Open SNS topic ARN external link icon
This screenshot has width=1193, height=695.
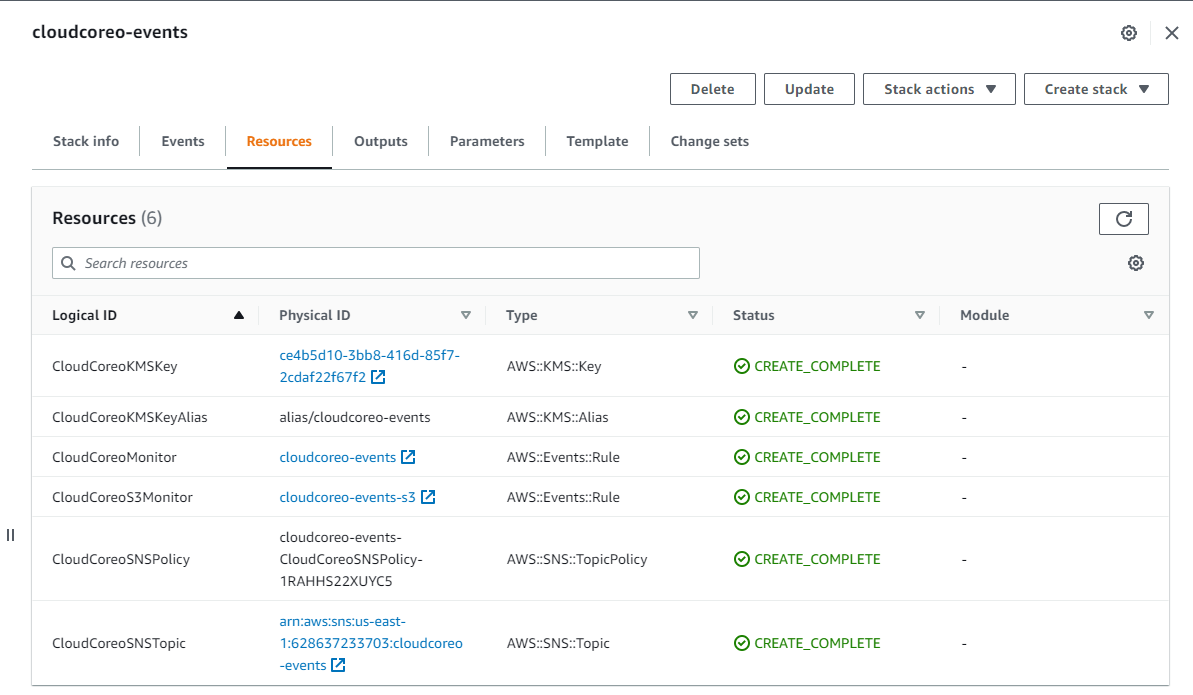337,664
